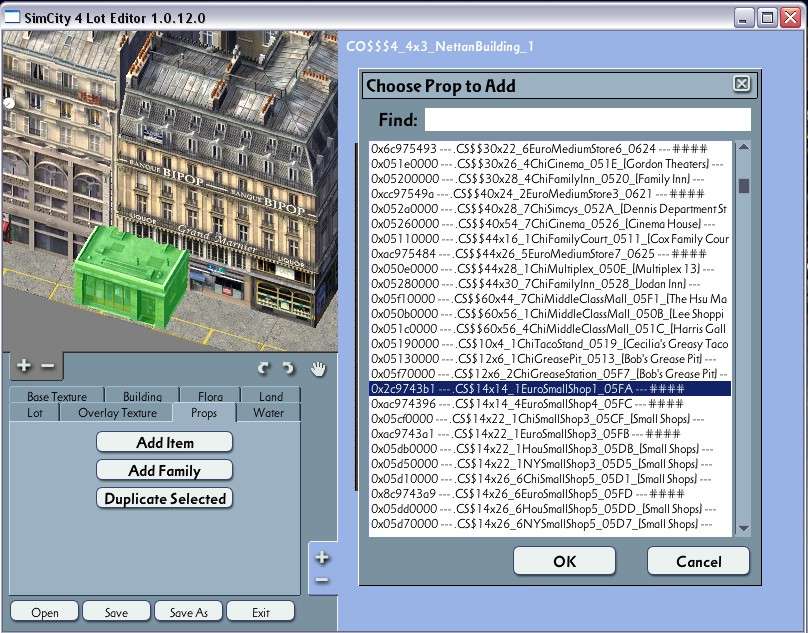808x633 pixels.
Task: Switch to the Base Texture tab
Action: click(x=57, y=396)
